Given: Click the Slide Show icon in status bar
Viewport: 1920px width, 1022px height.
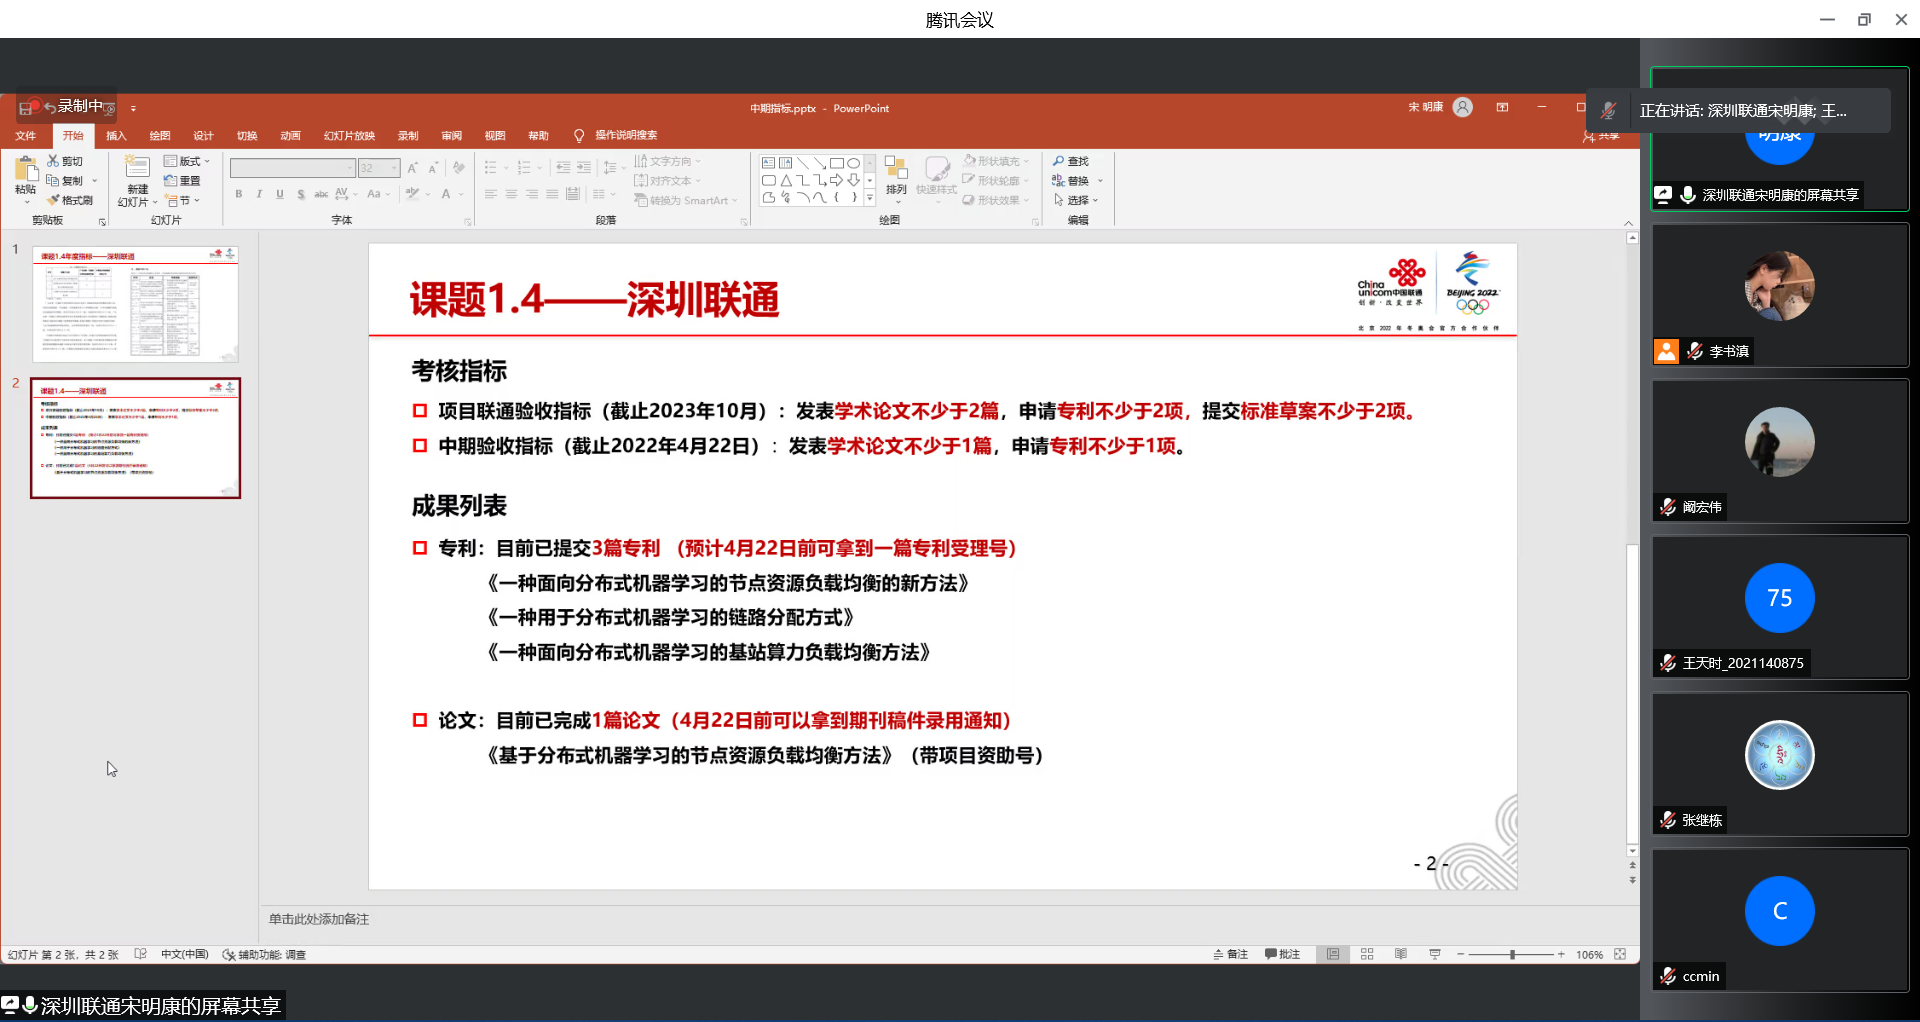Looking at the screenshot, I should (1435, 954).
